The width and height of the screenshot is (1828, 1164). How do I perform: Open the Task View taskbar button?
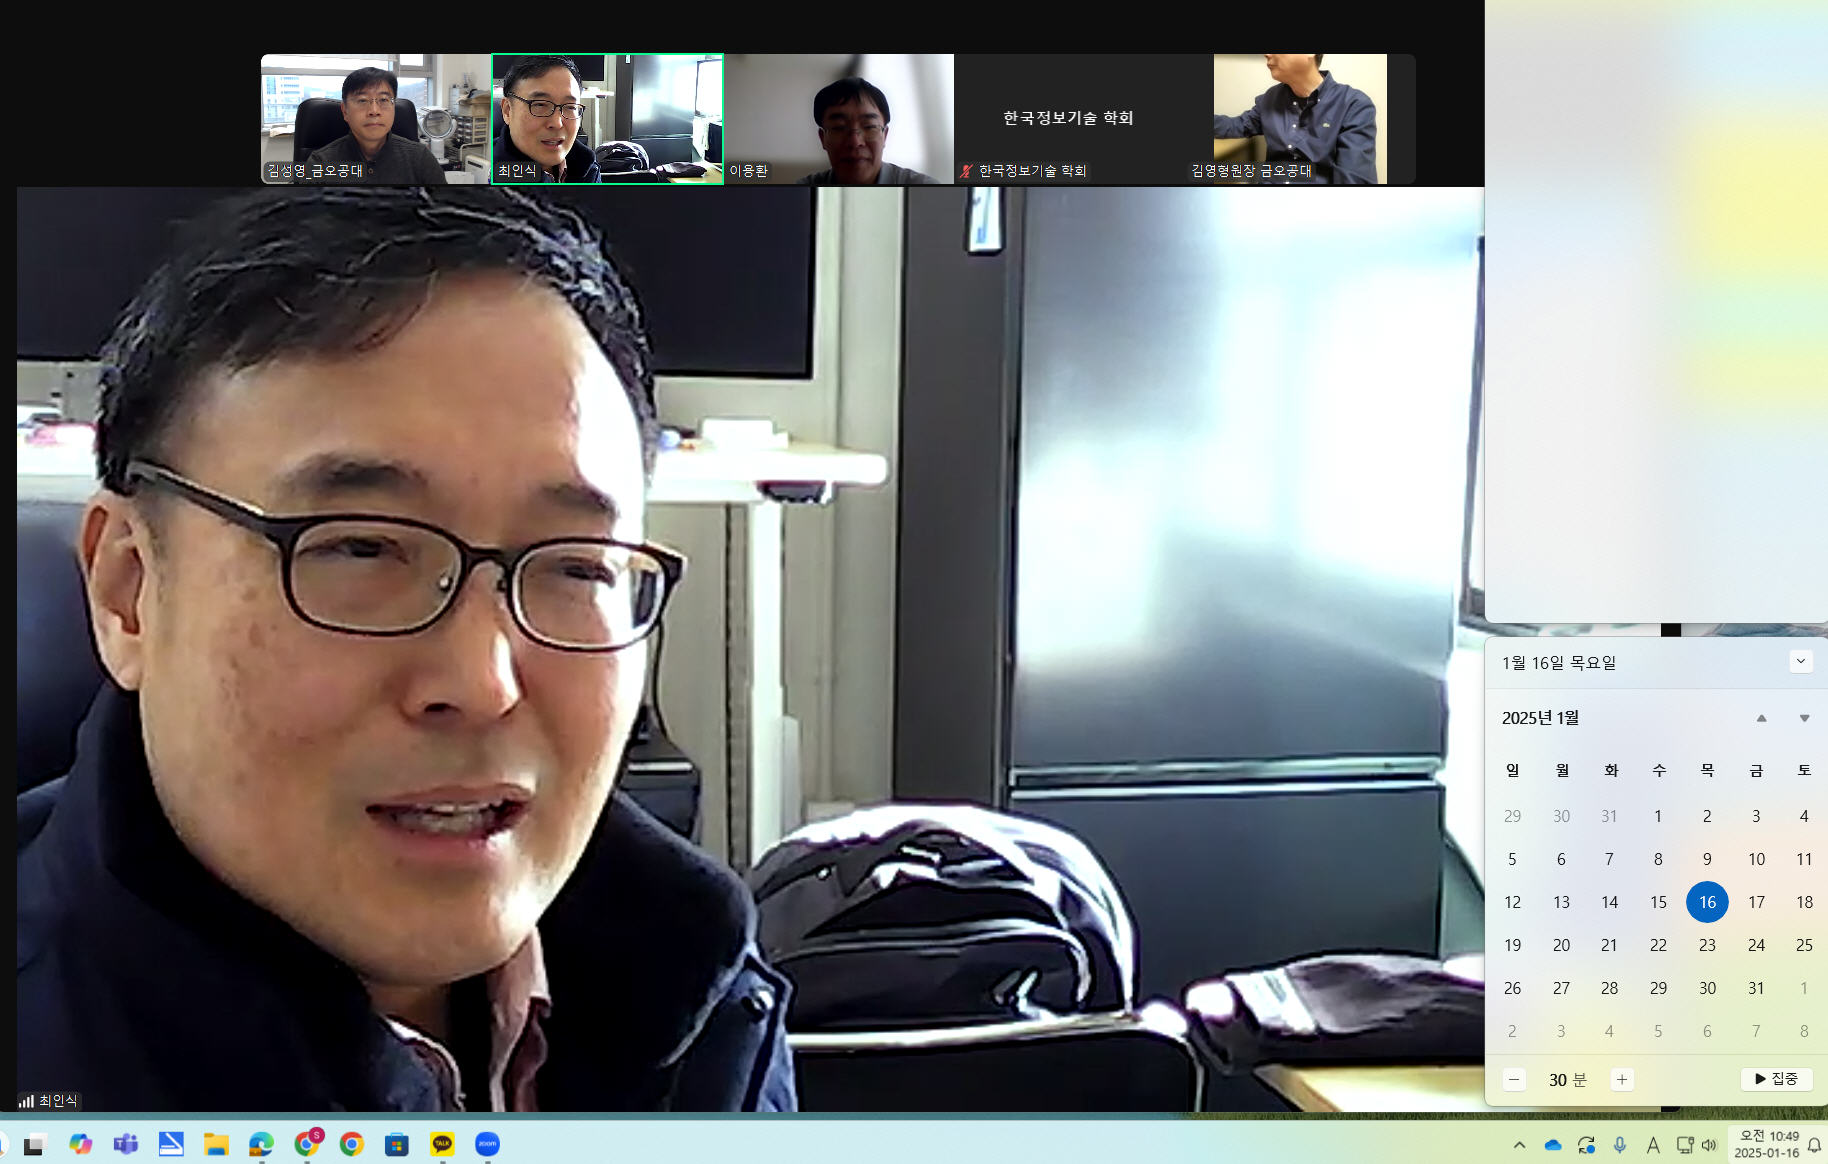[x=36, y=1144]
